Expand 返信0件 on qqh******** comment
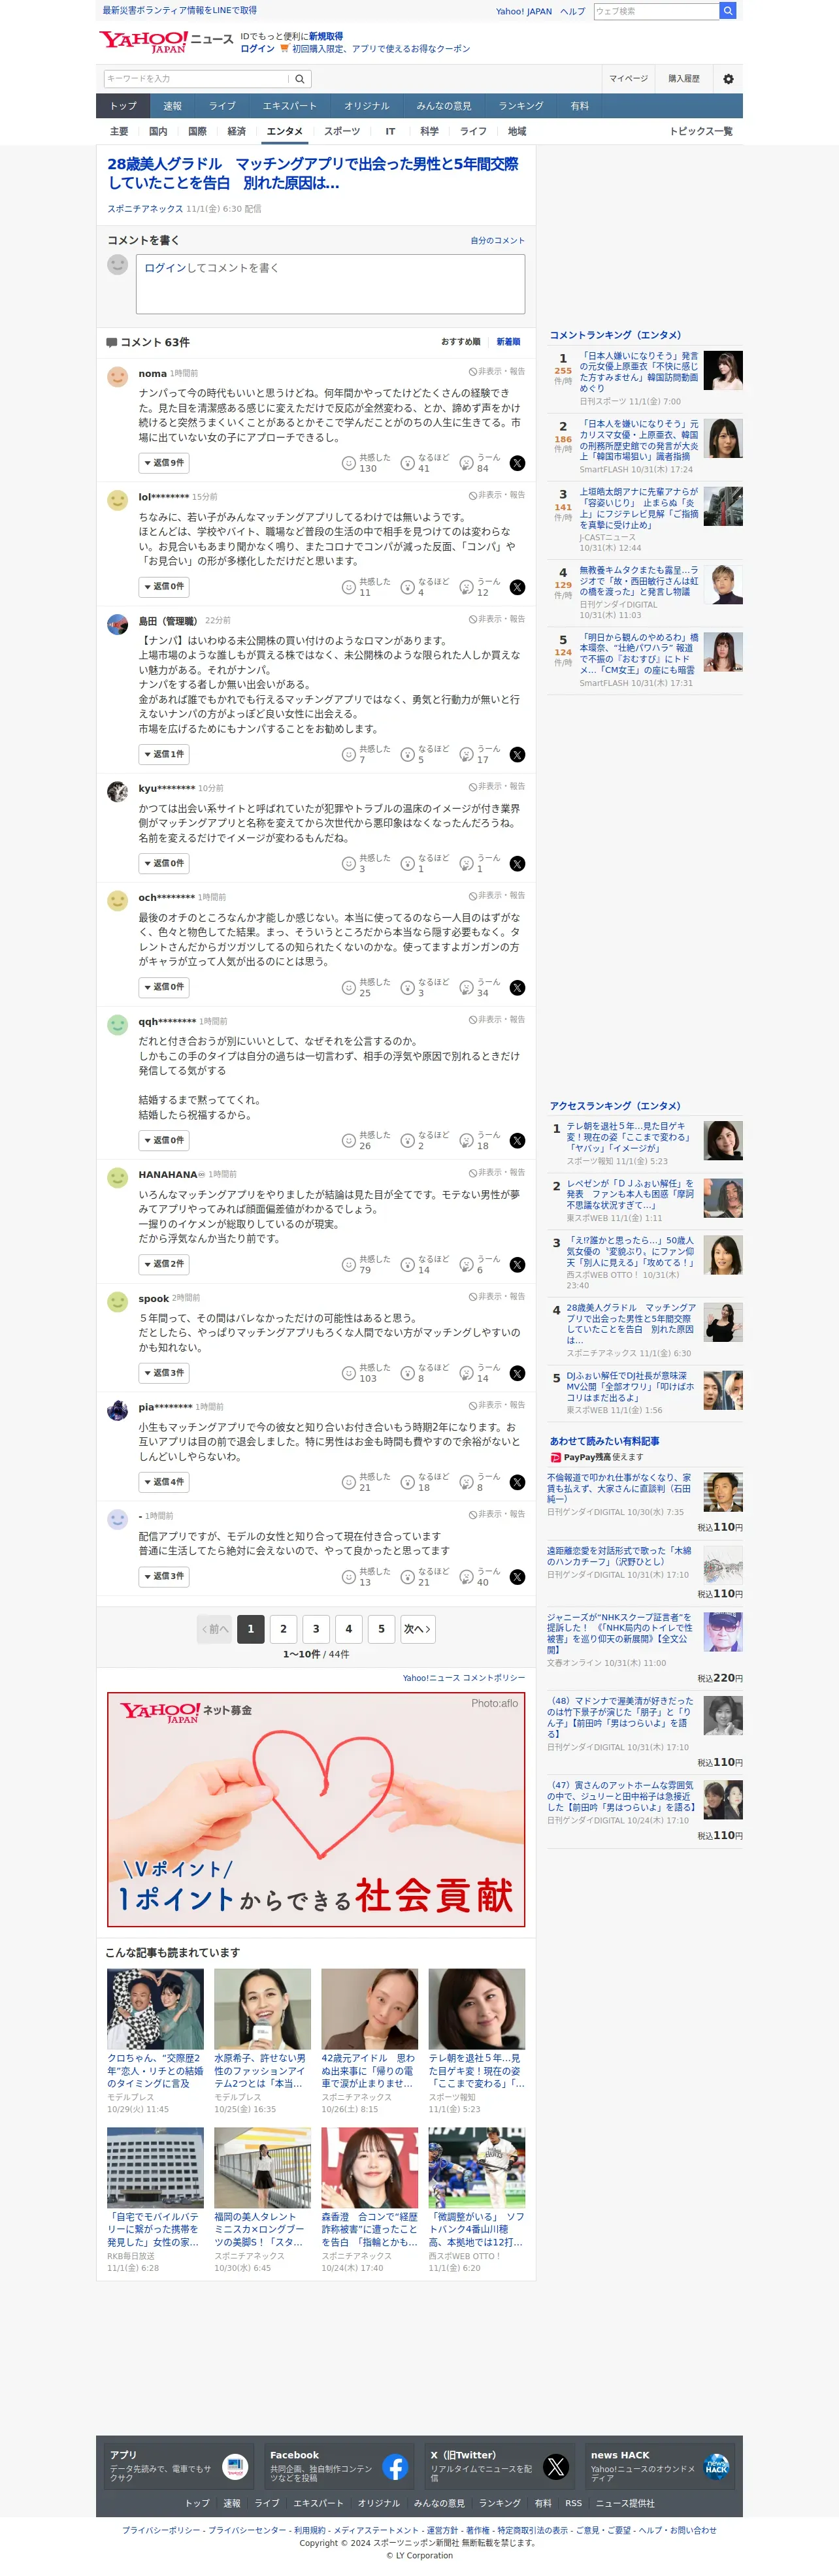 164,1141
